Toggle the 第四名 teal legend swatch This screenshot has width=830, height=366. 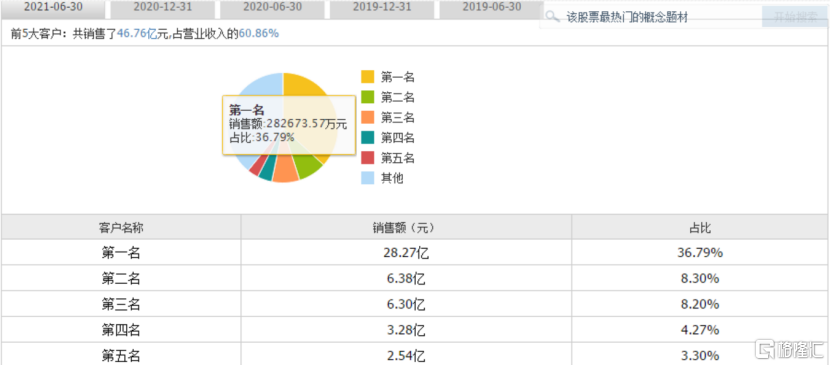[368, 138]
